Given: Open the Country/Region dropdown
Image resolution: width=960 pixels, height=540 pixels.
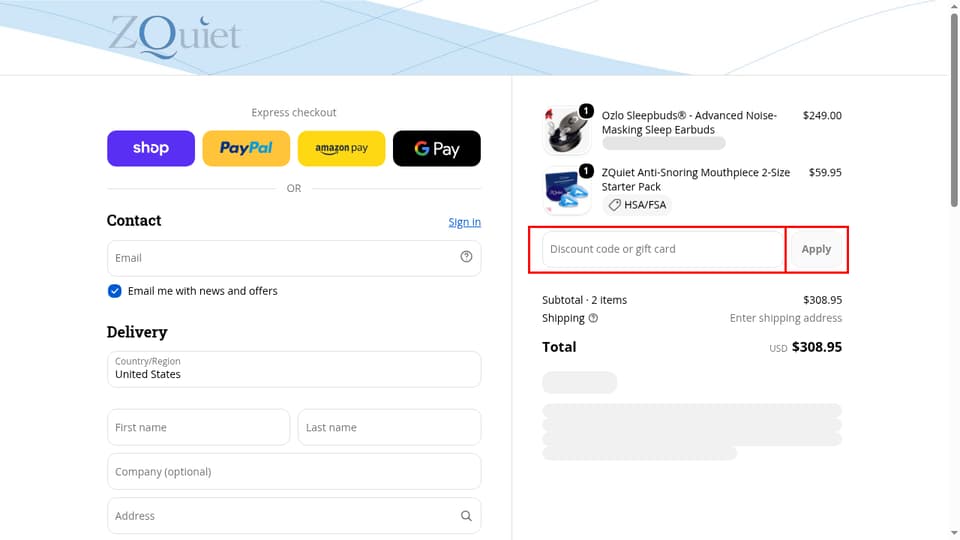Looking at the screenshot, I should 294,369.
